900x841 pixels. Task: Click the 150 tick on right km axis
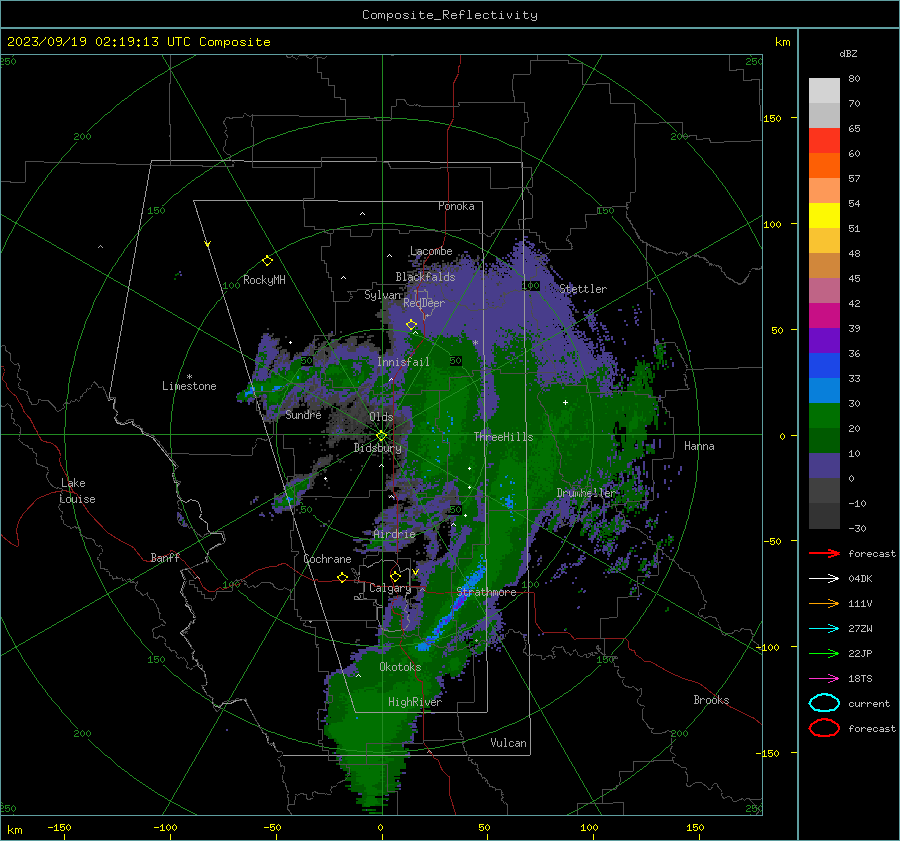pyautogui.click(x=773, y=118)
